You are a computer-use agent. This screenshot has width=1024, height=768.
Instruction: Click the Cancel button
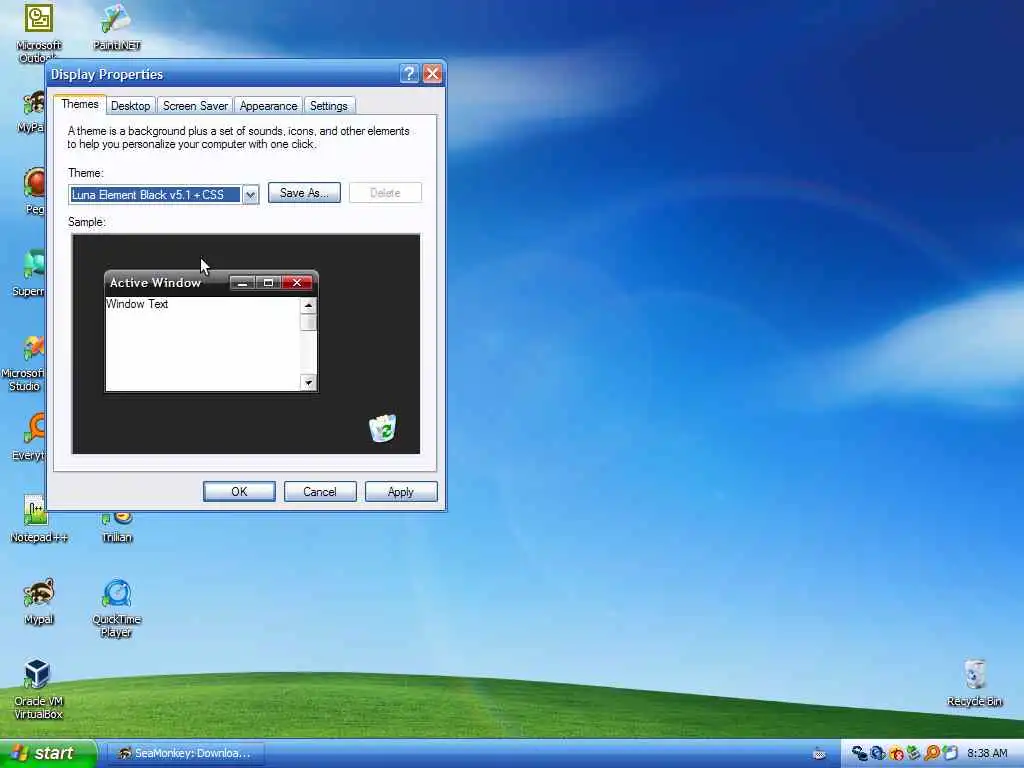tap(320, 492)
